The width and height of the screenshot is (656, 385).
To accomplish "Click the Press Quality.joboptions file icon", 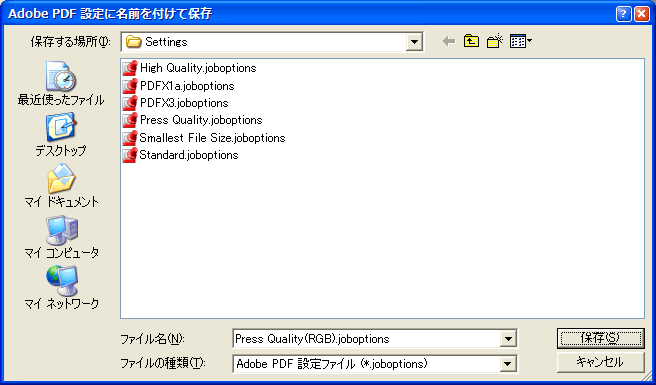I will 130,120.
